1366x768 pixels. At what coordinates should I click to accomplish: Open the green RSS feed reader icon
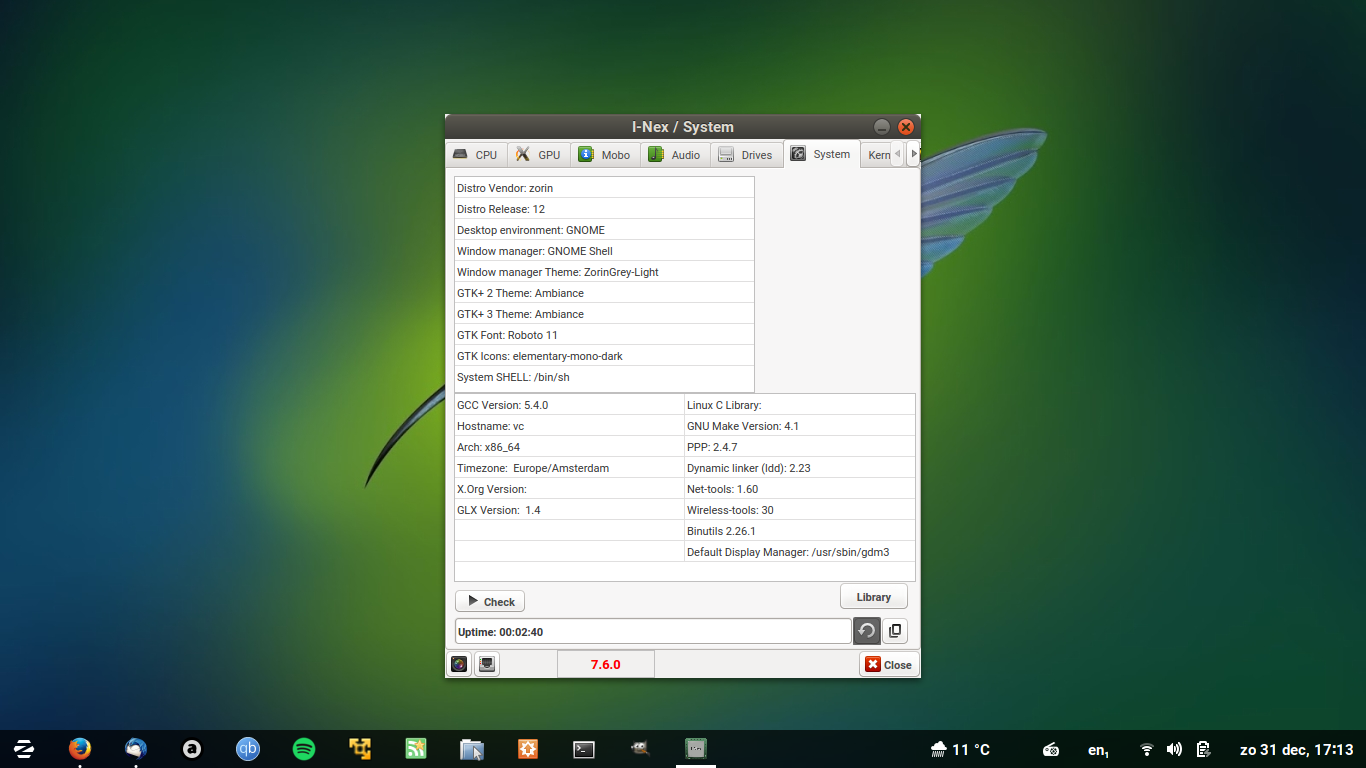pyautogui.click(x=416, y=749)
